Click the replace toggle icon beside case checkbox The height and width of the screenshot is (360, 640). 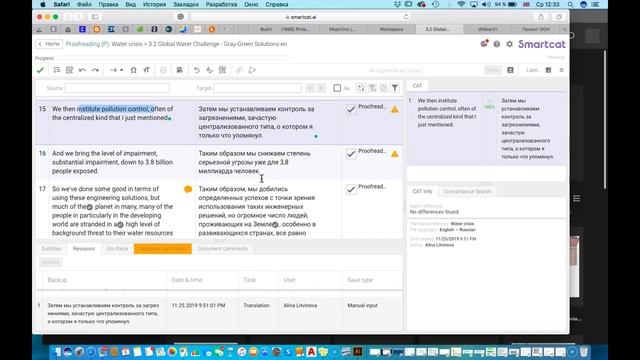(361, 88)
